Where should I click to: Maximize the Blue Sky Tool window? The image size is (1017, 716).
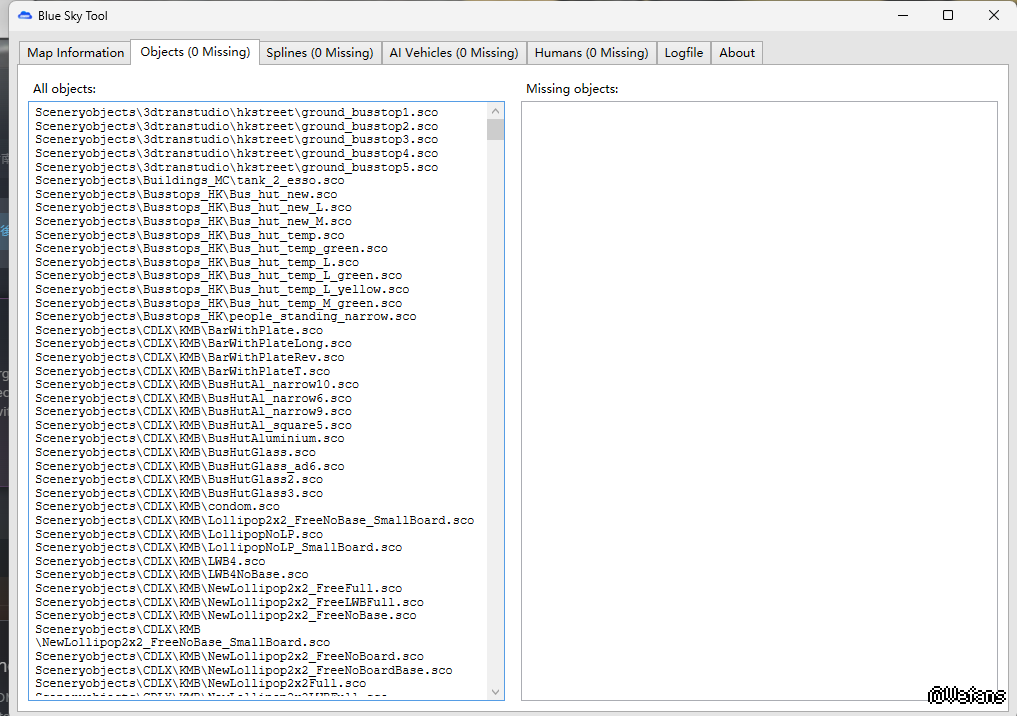pos(948,16)
